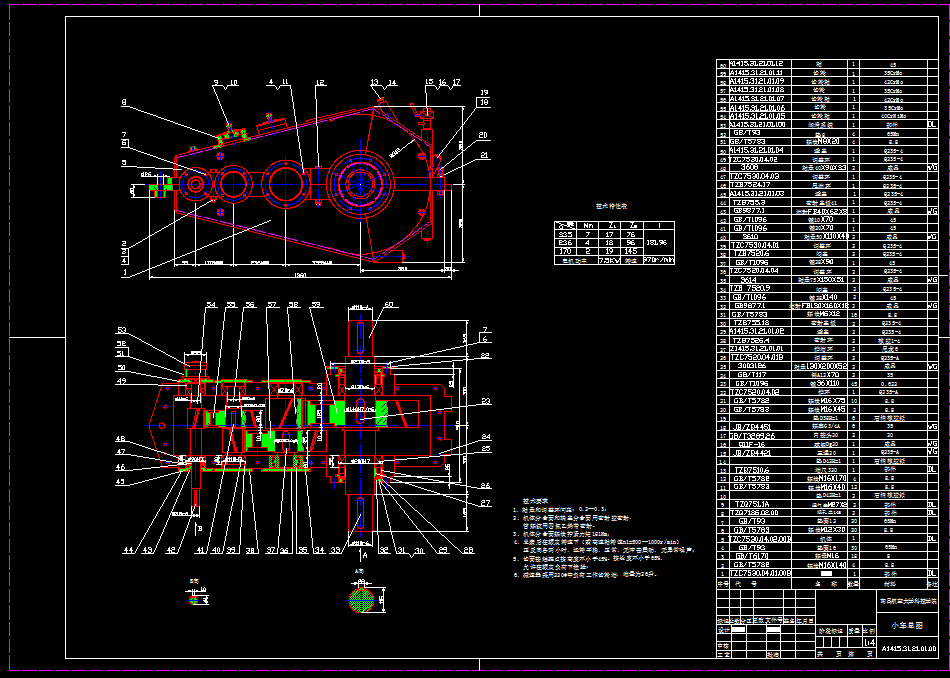Viewport: 950px width, 678px height.
Task: Select power value 7.5KW in characteristics table
Action: coord(608,261)
